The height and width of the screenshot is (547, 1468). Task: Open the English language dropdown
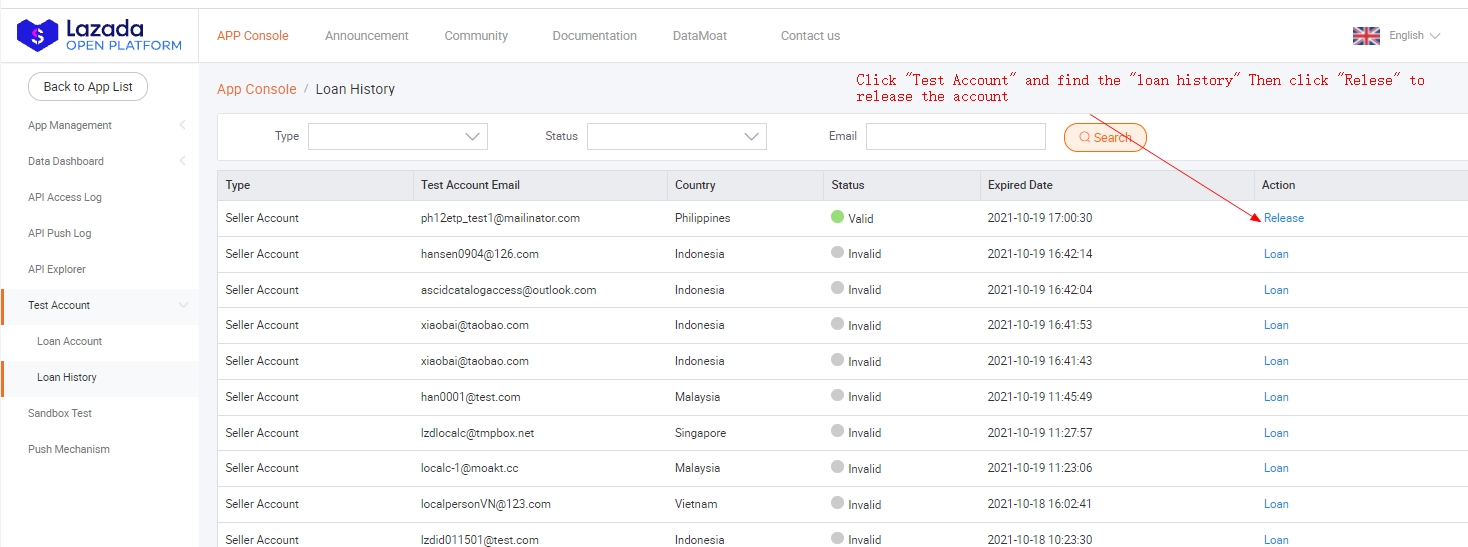click(x=1414, y=36)
